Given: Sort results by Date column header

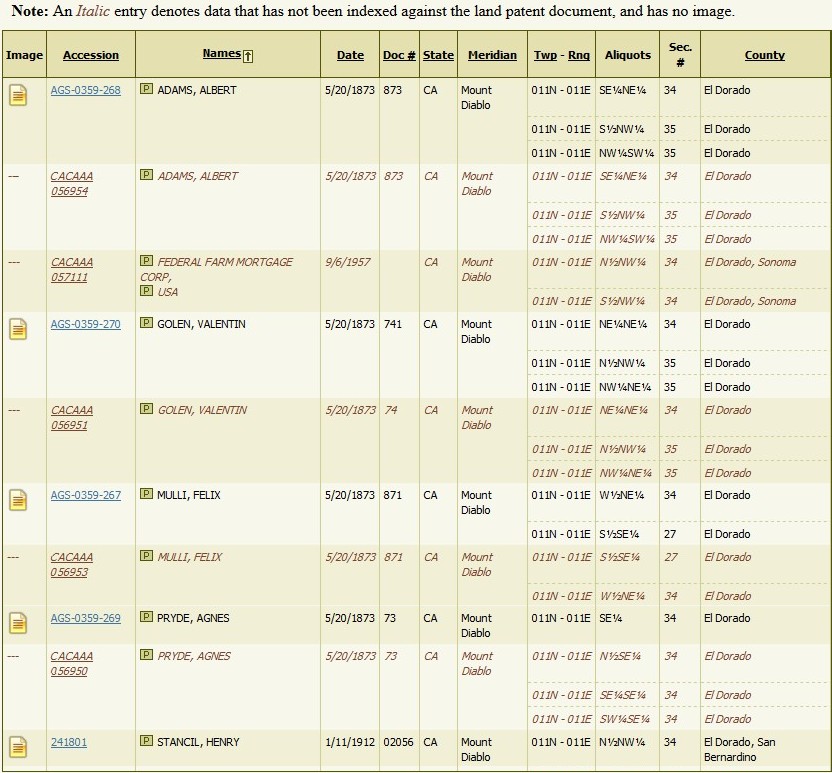Looking at the screenshot, I should (350, 56).
